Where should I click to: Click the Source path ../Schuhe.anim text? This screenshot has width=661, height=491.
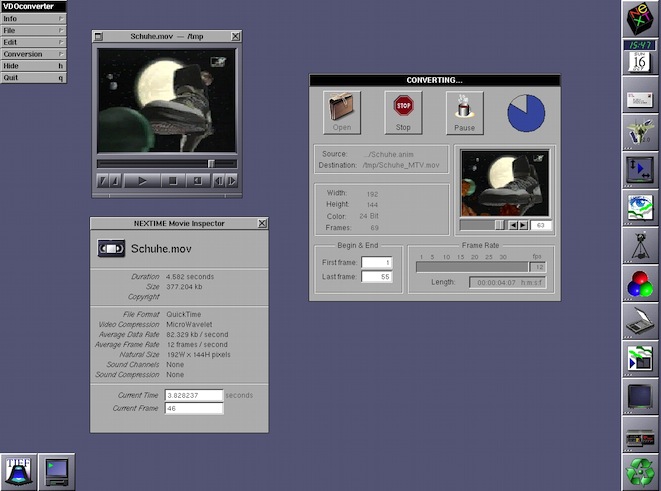coord(388,154)
